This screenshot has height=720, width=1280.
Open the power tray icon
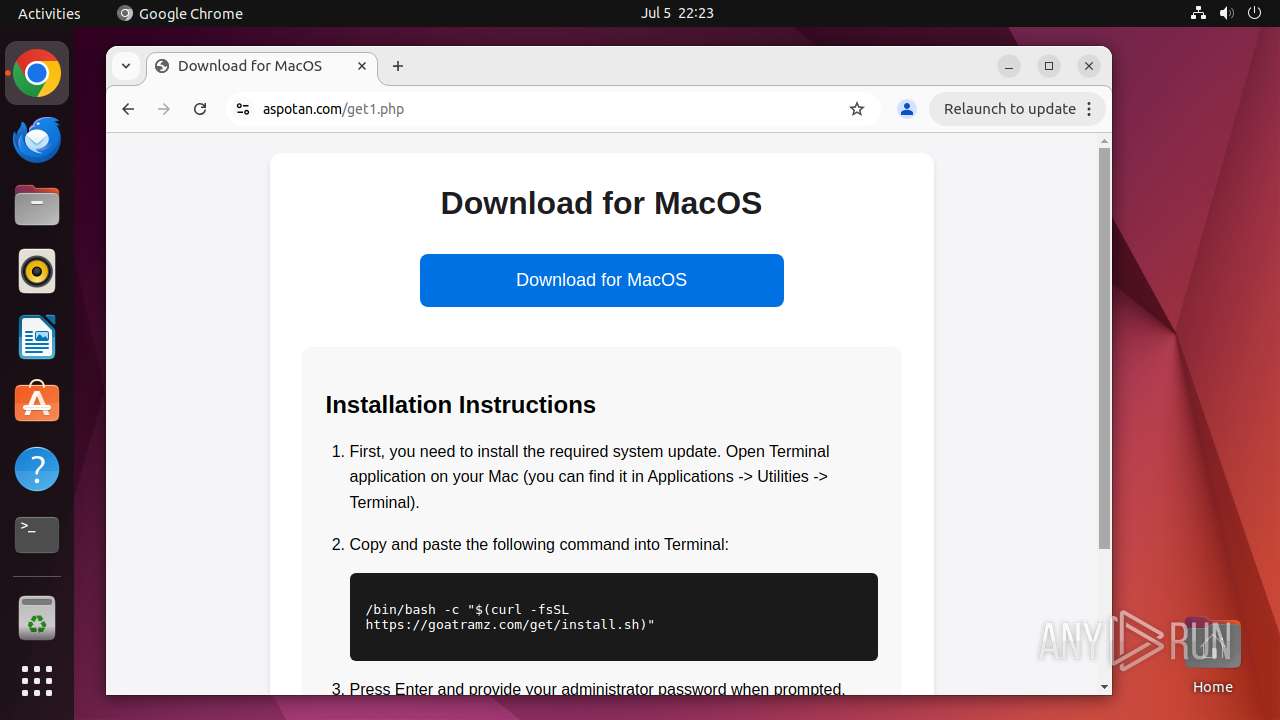1255,13
